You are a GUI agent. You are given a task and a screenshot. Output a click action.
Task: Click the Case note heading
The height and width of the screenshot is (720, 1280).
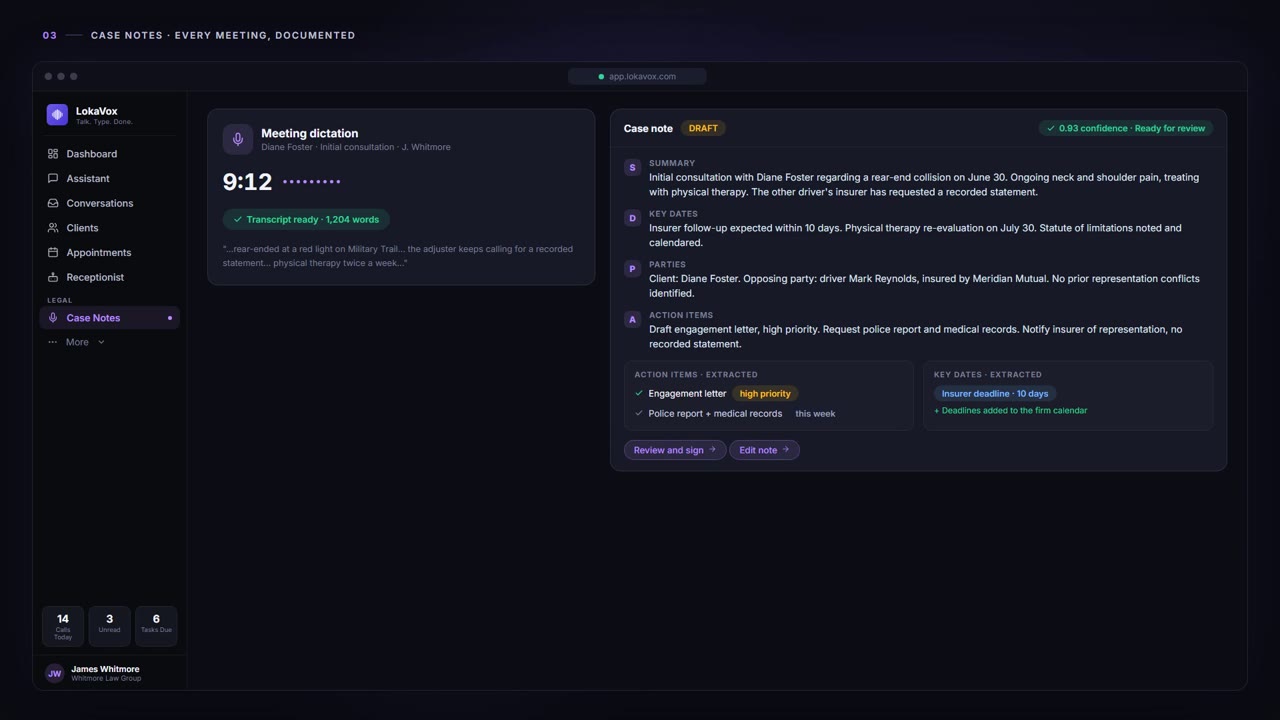point(648,128)
